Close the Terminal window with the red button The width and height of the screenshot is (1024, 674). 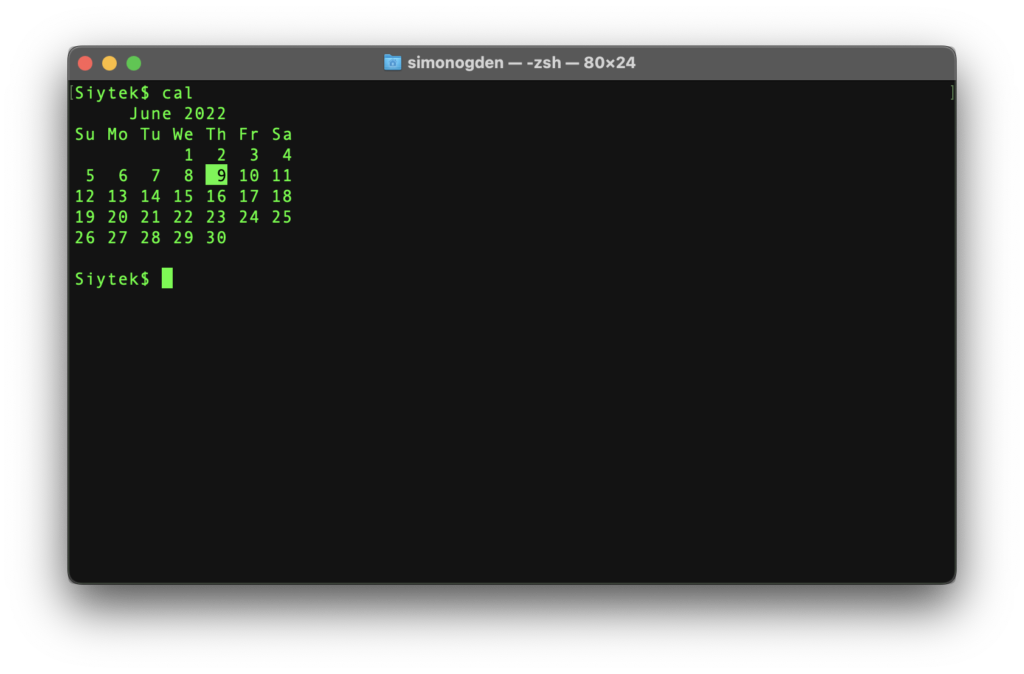85,63
